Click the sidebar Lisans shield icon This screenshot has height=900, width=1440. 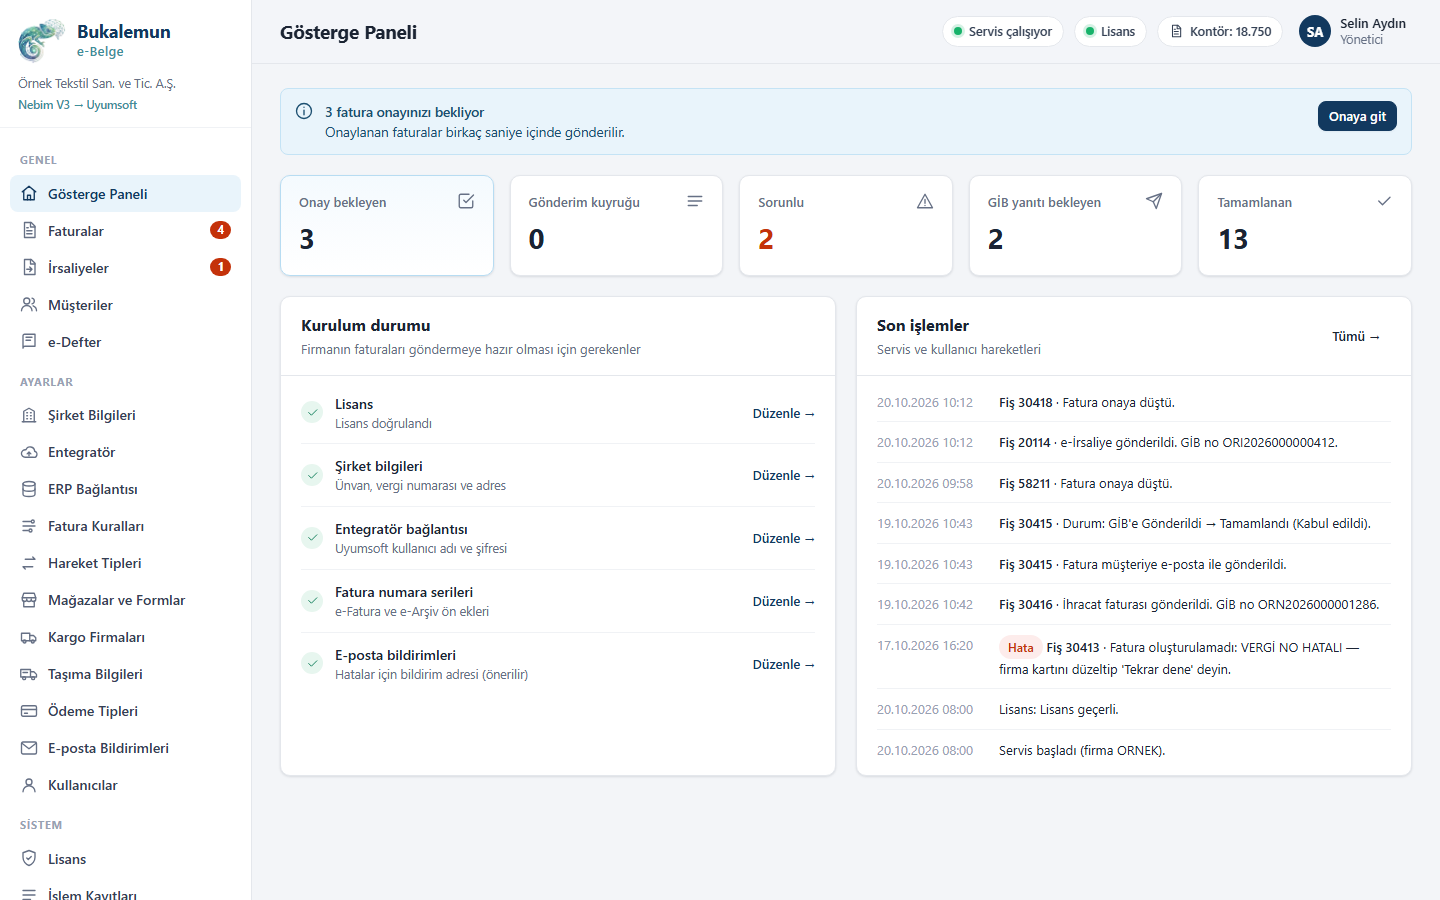coord(29,859)
